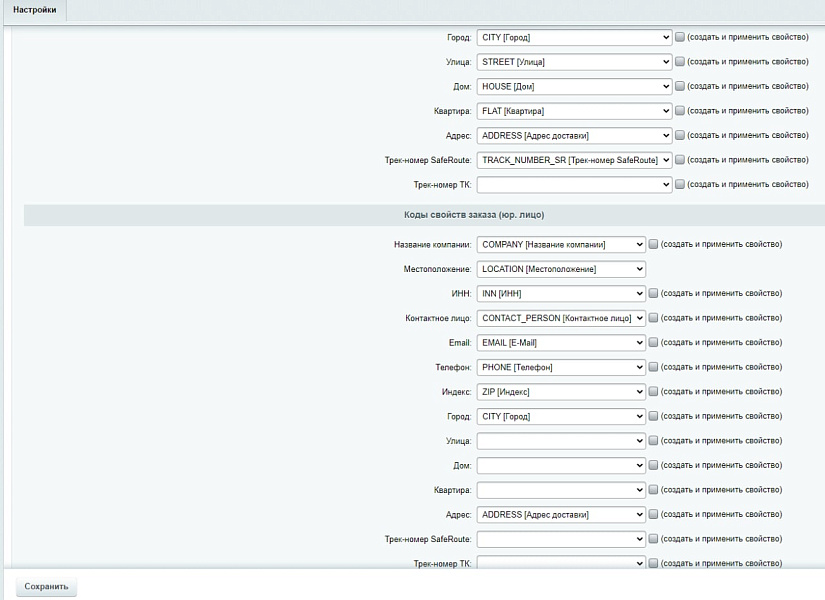Open the FLAT [Квартира] dropdown
The width and height of the screenshot is (825, 600).
(x=574, y=111)
